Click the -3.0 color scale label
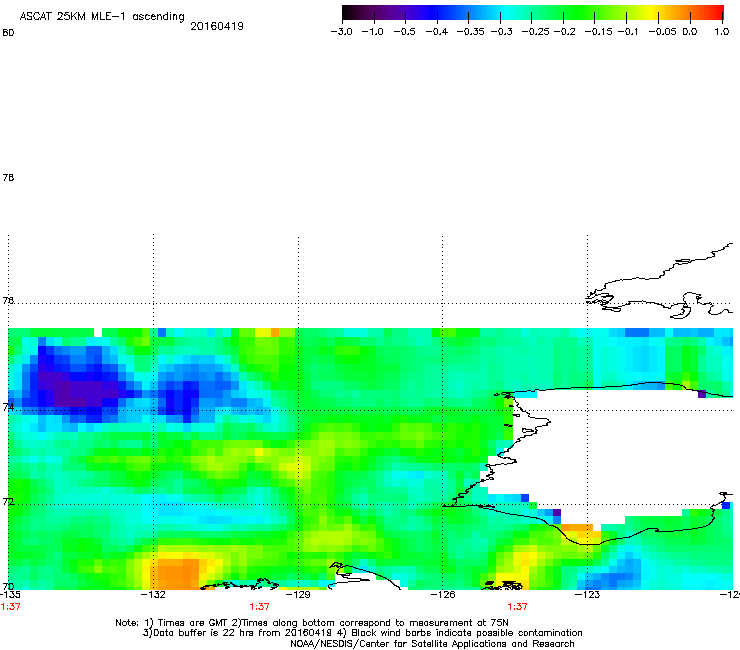Image resolution: width=740 pixels, height=650 pixels. [341, 32]
